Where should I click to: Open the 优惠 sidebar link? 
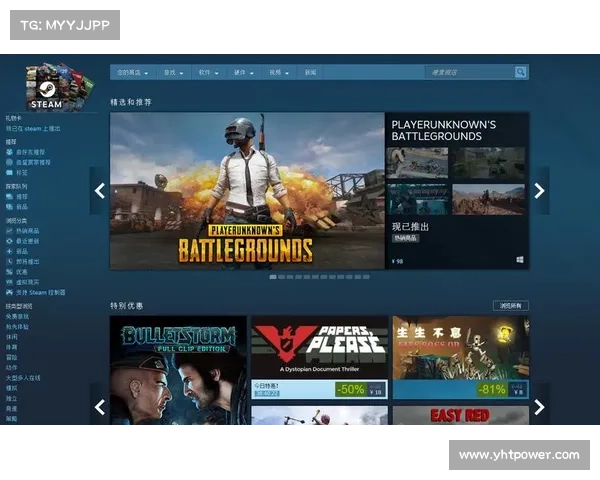click(x=21, y=272)
